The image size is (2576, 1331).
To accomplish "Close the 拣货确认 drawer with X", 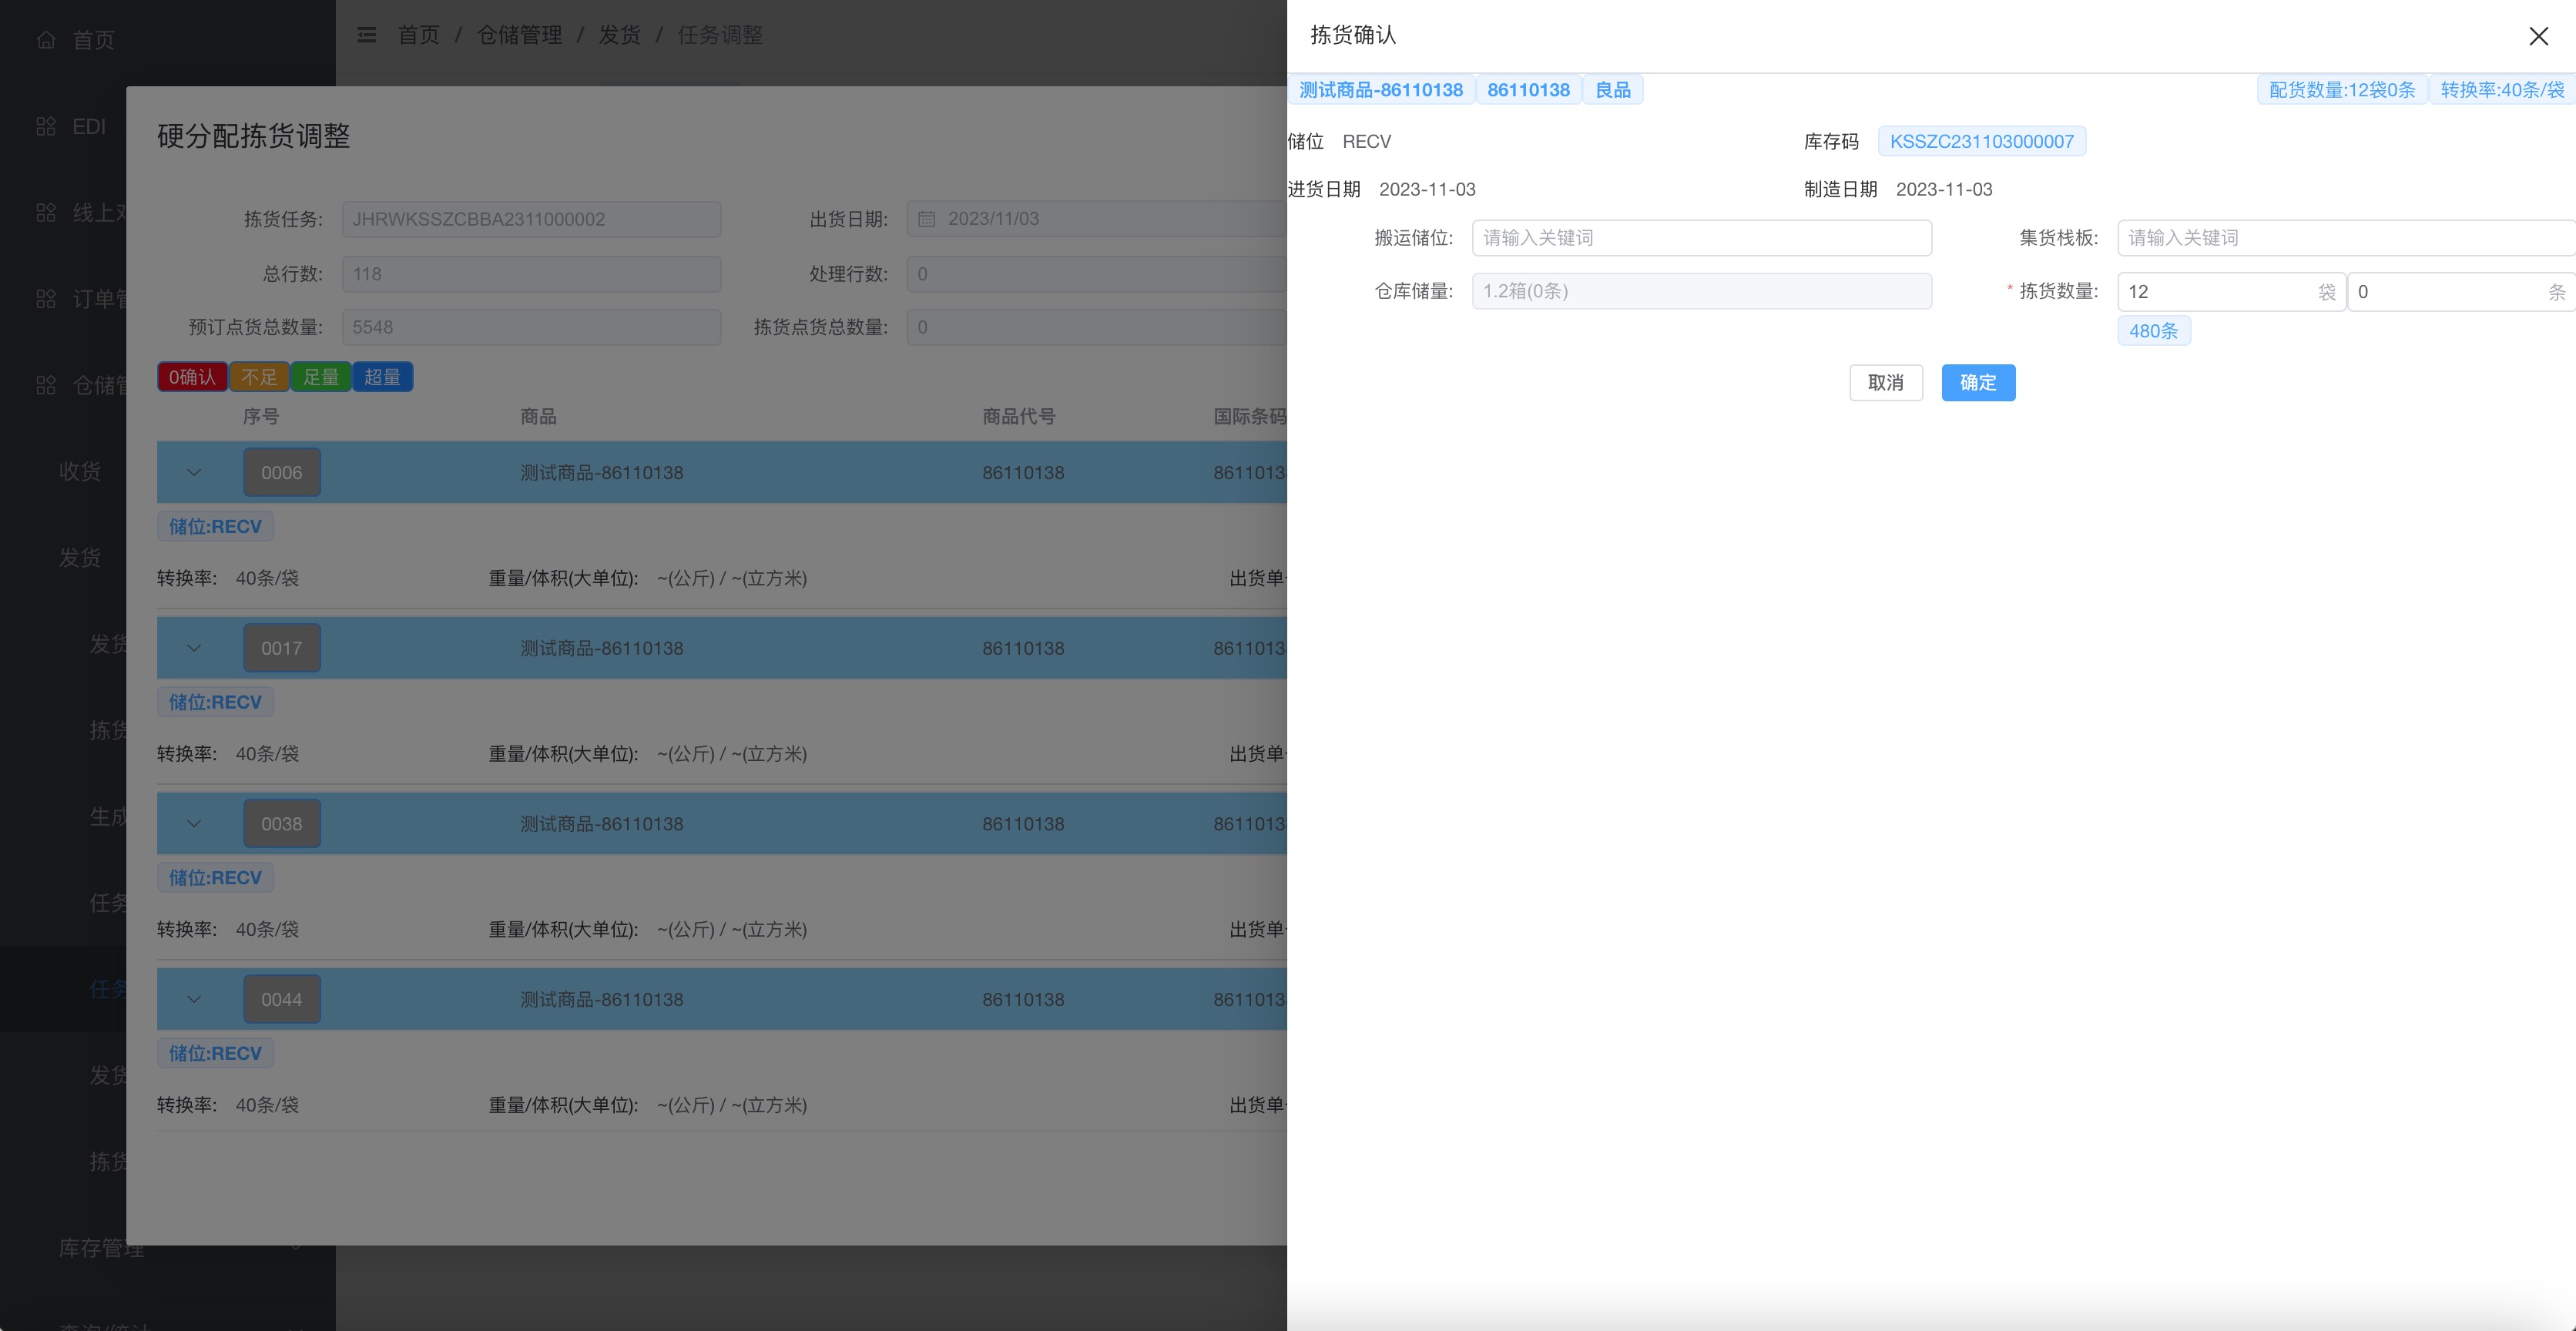I will point(2538,36).
